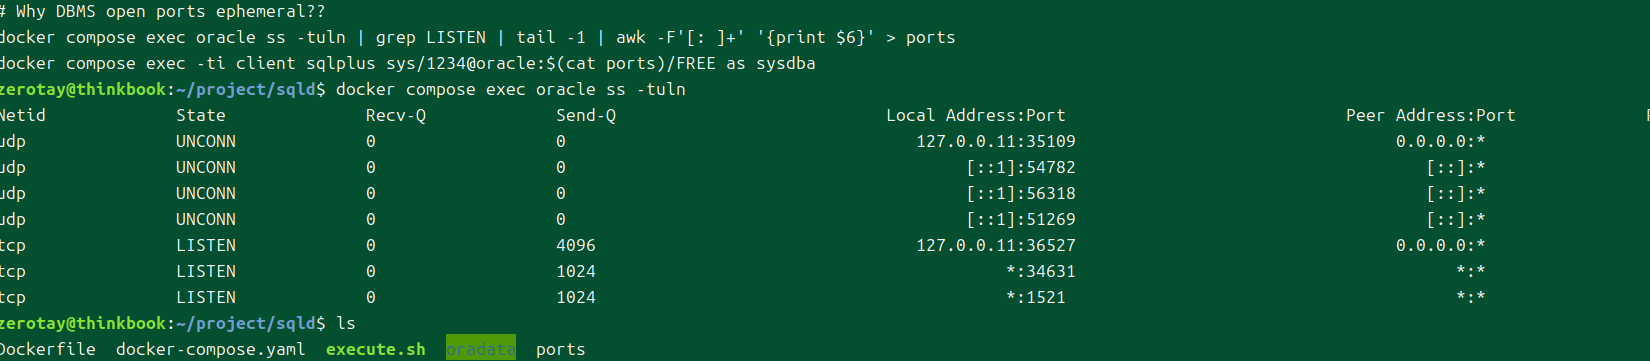1650x361 pixels.
Task: Click the Dockerfile entry in ls output
Action: 47,349
